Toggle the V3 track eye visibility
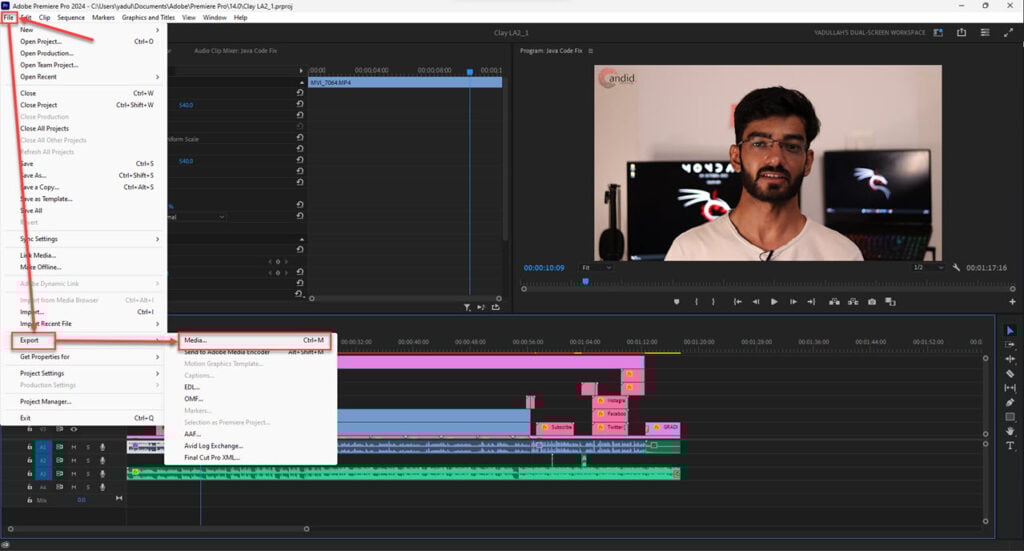Screen dimensions: 1024x551 point(74,430)
